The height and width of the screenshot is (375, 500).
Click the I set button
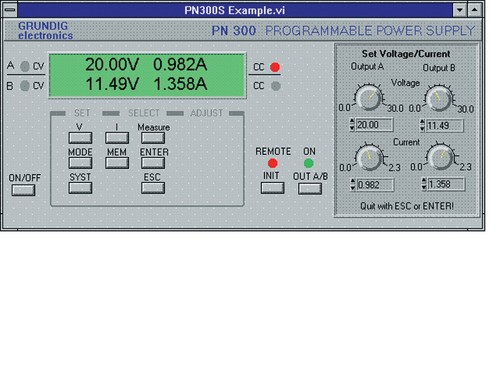(117, 138)
